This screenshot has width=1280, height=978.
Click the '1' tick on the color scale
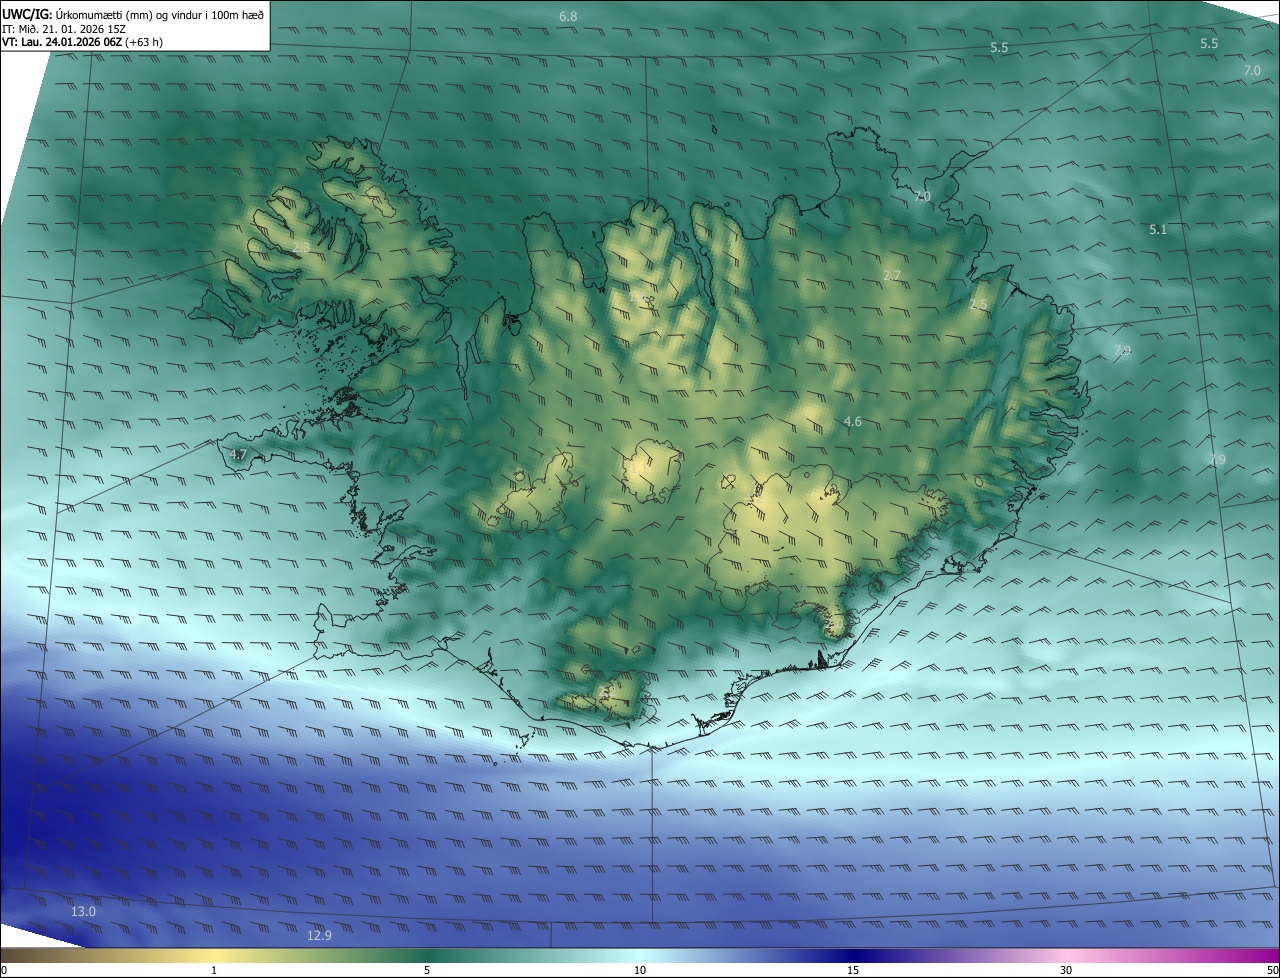(x=214, y=971)
